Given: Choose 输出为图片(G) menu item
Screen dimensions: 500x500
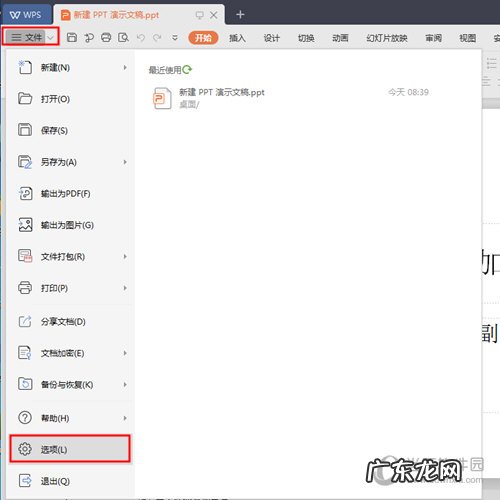Looking at the screenshot, I should (70, 225).
